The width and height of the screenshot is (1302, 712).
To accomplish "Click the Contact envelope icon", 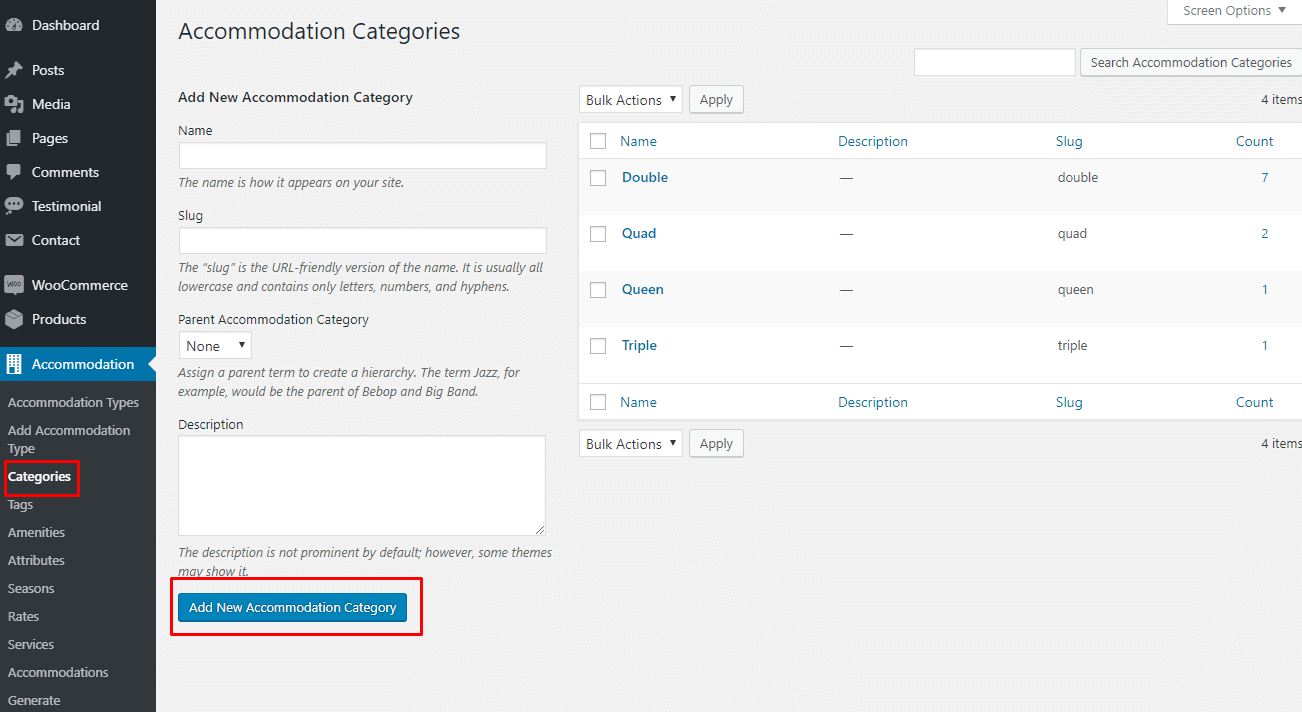I will pos(14,240).
